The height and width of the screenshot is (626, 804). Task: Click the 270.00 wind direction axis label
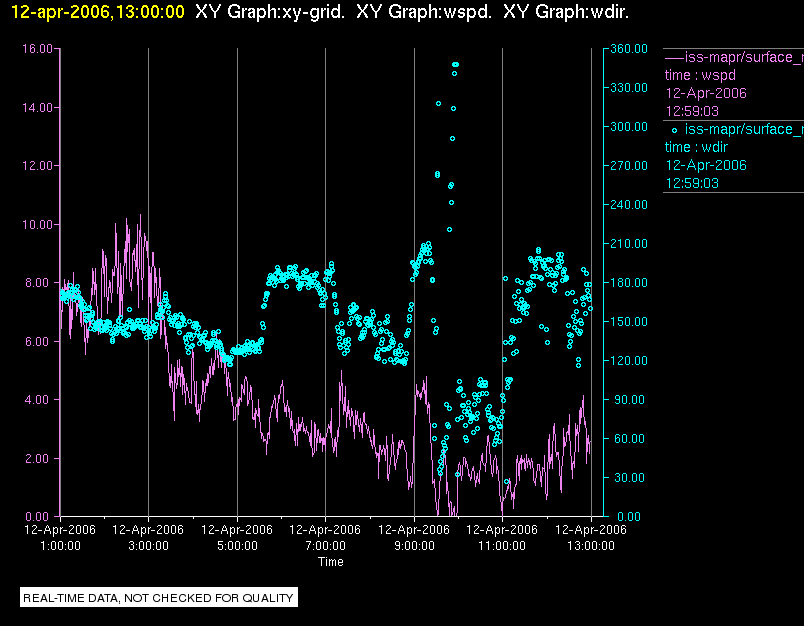point(629,166)
